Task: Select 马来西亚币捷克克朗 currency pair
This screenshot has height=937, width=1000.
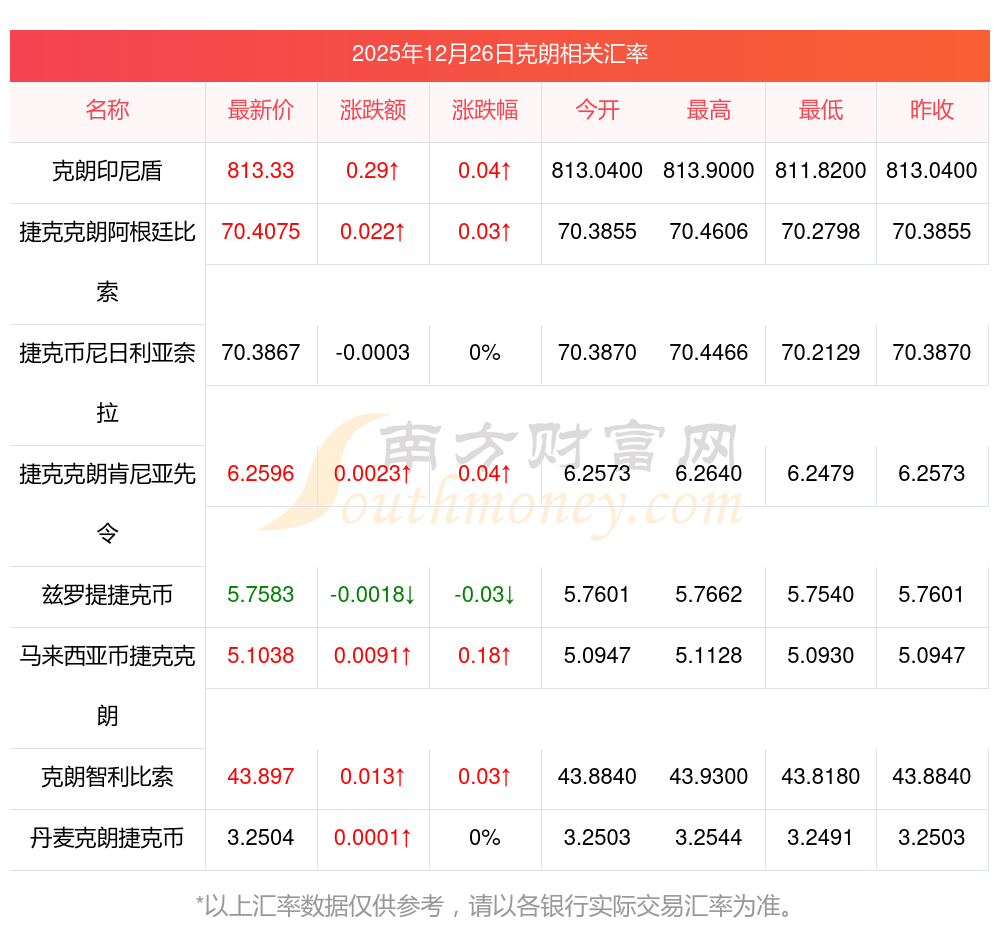Action: [x=107, y=686]
